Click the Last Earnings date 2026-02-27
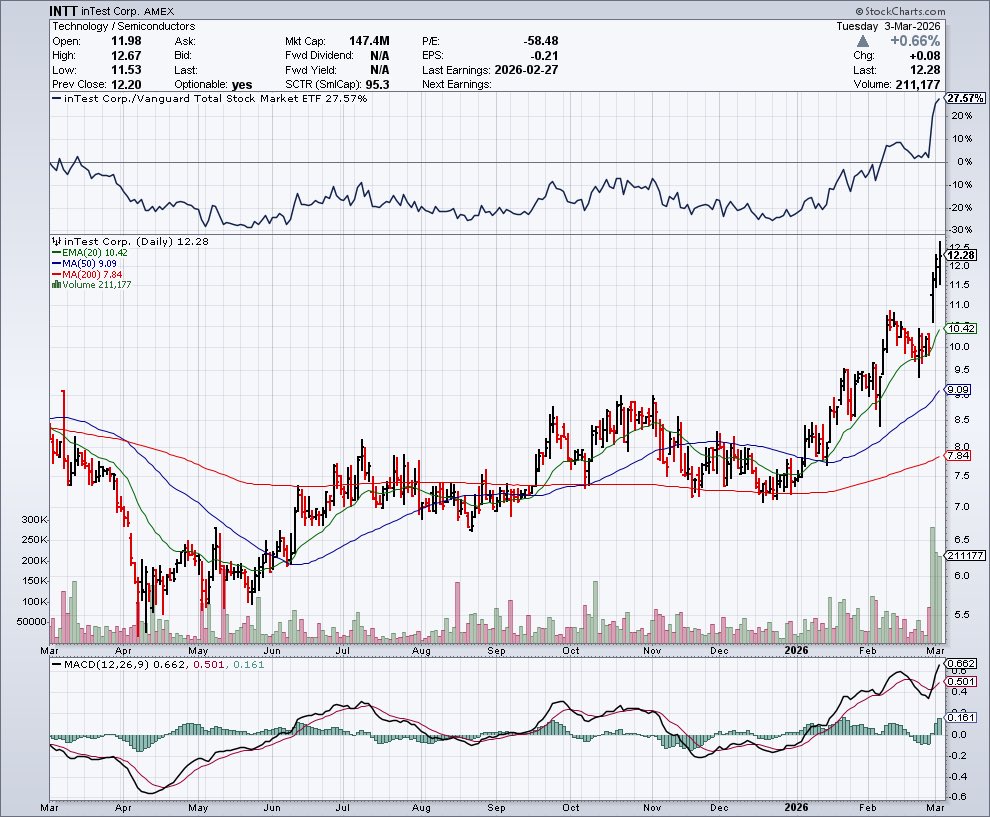The height and width of the screenshot is (817, 990). click(527, 69)
